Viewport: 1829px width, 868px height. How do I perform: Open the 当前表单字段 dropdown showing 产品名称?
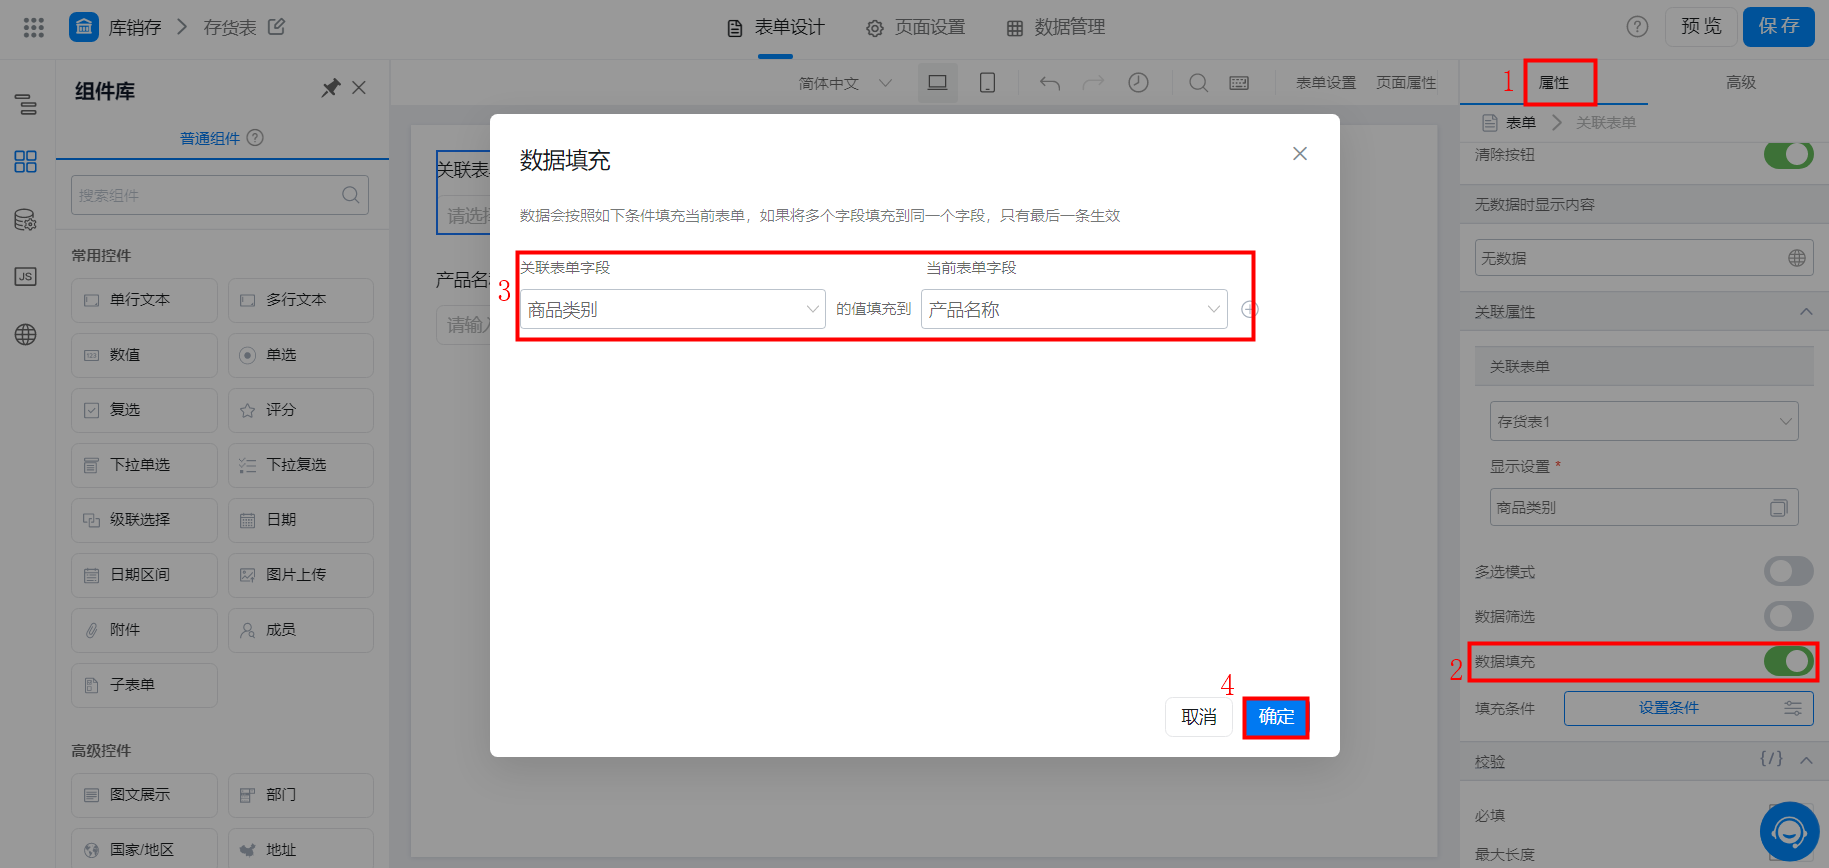[1074, 310]
